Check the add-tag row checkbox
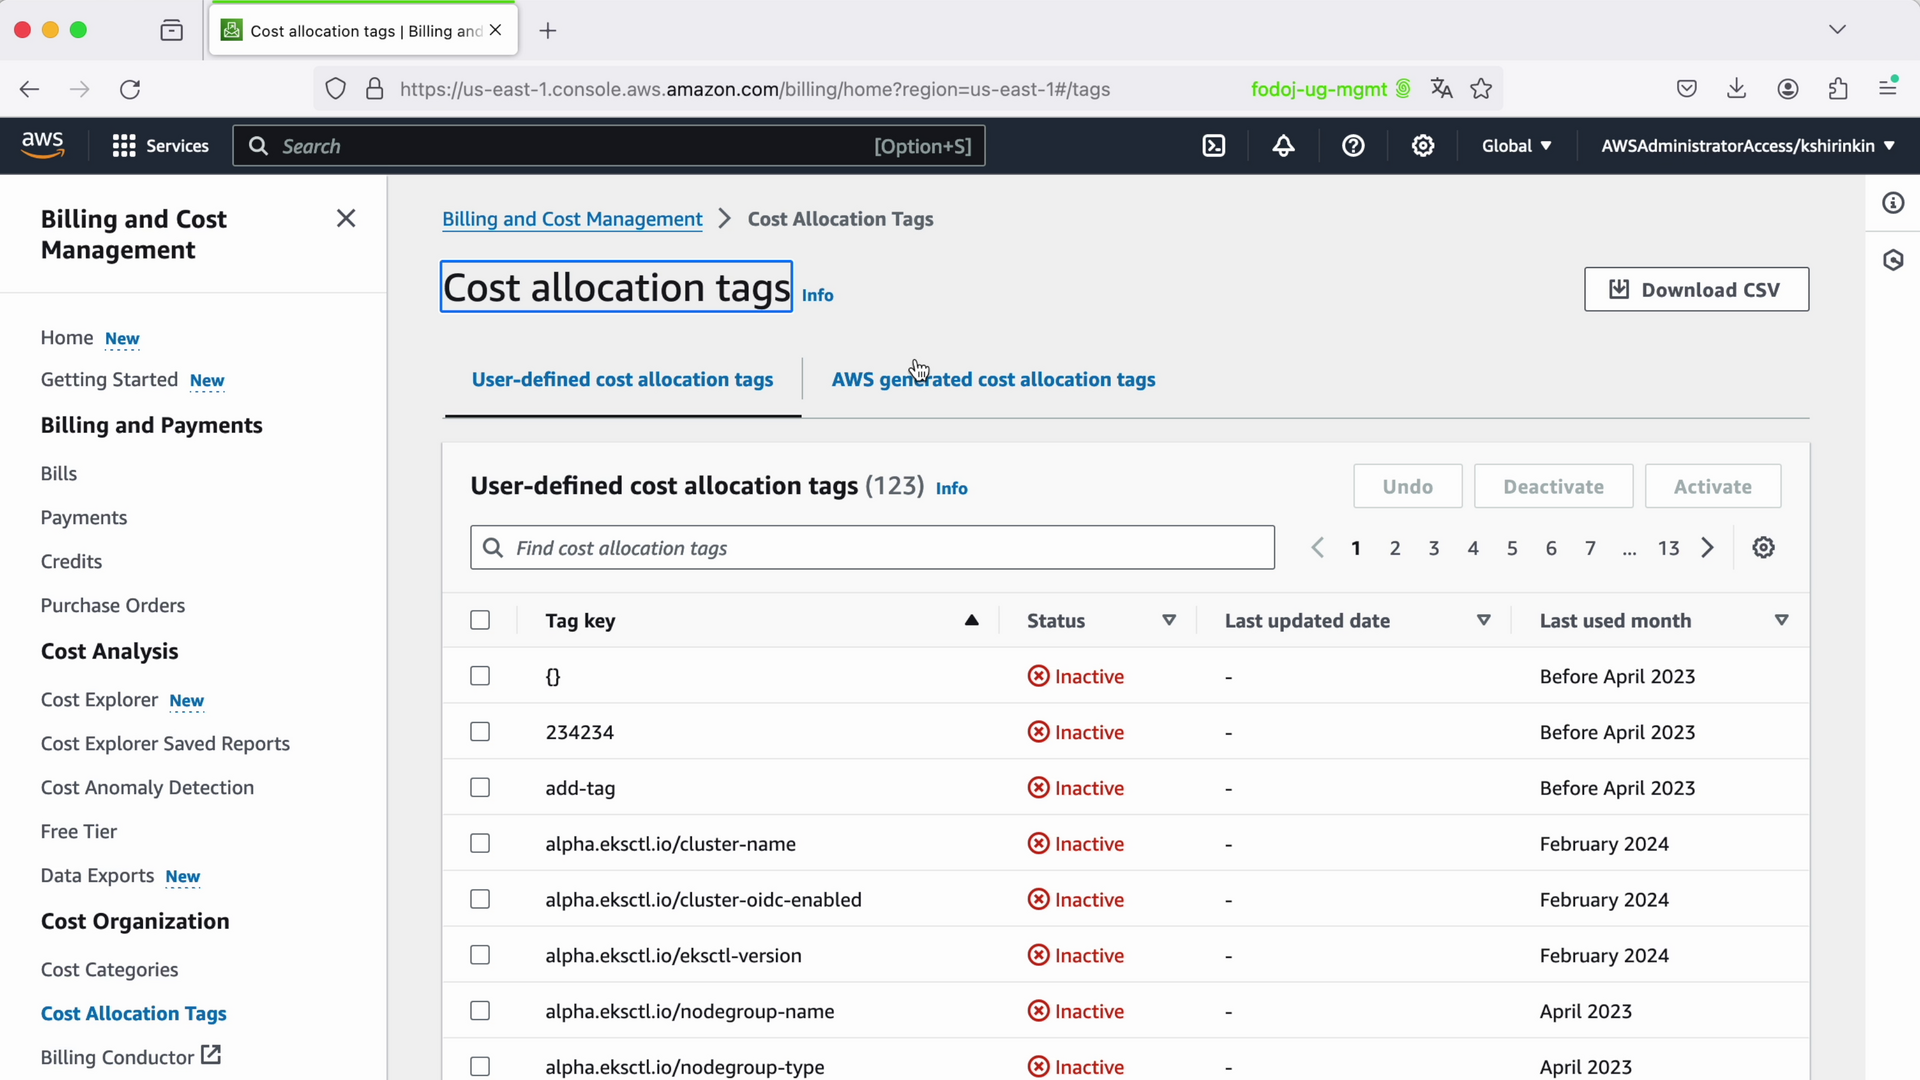The height and width of the screenshot is (1080, 1920). point(480,788)
